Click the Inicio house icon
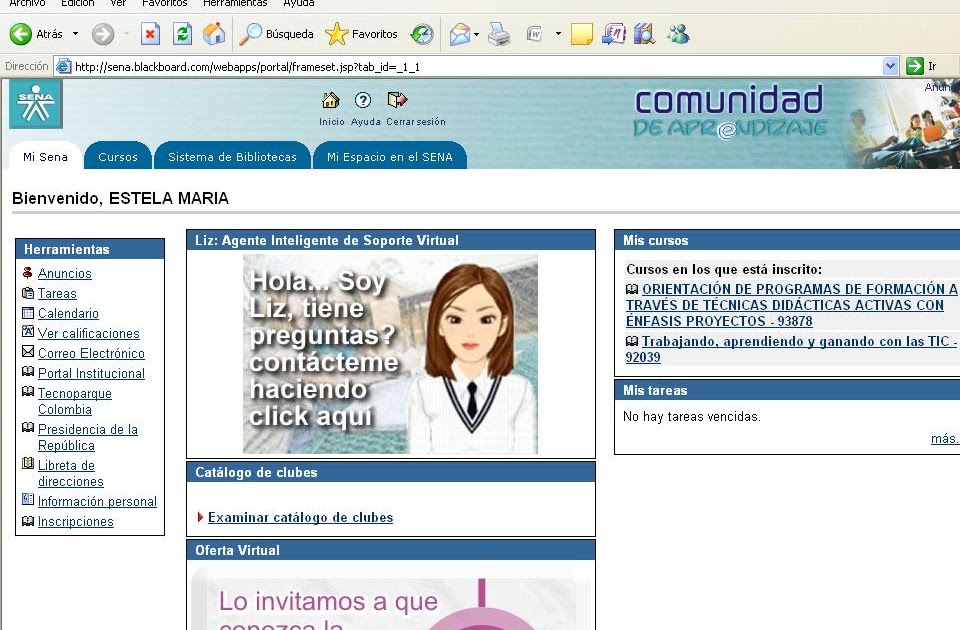 [331, 100]
